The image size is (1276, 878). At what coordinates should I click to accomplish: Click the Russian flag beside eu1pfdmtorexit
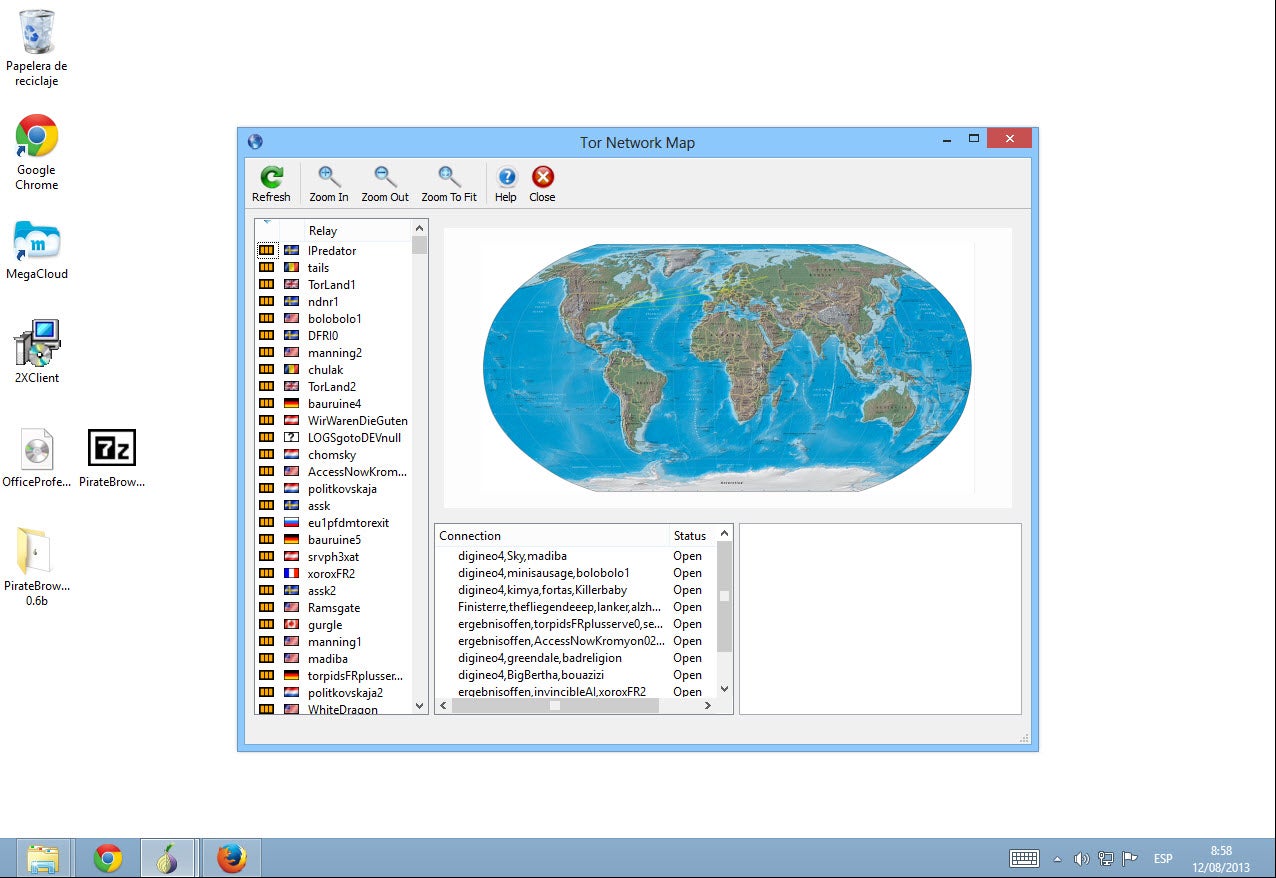(x=292, y=523)
